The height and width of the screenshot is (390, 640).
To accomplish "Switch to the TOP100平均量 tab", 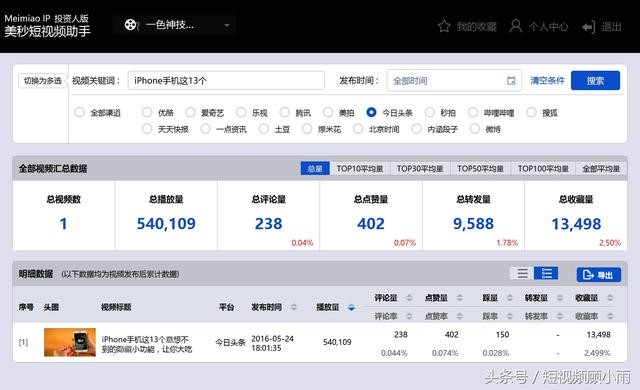I will pos(543,168).
